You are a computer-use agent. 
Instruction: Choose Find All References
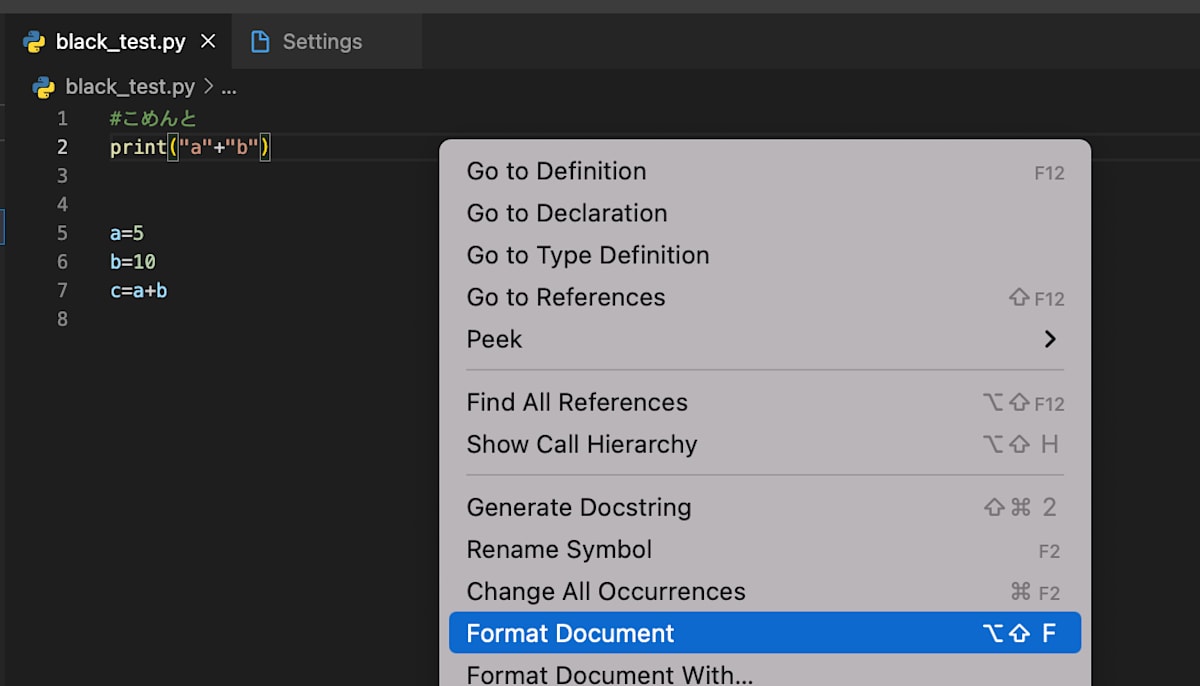[765, 402]
